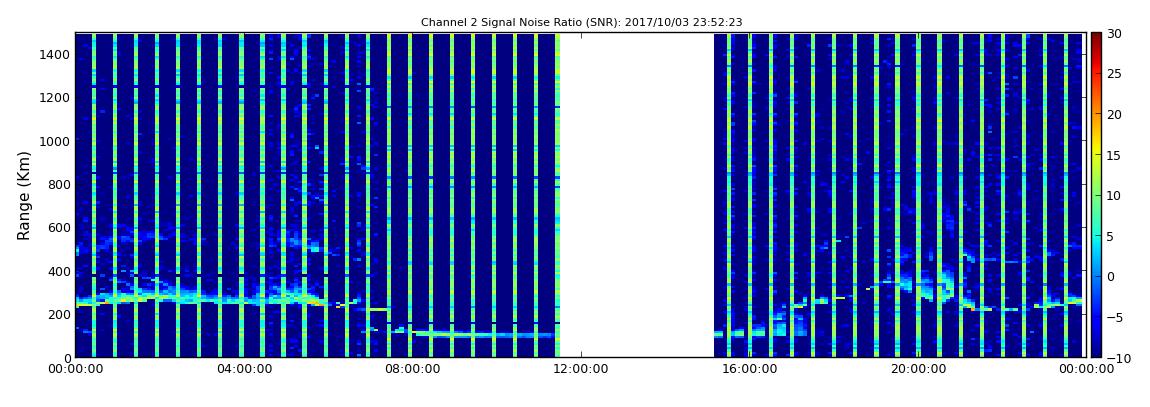Click the SNR colorbar gradient strip
Image resolution: width=1150 pixels, height=407 pixels.
pos(1096,195)
